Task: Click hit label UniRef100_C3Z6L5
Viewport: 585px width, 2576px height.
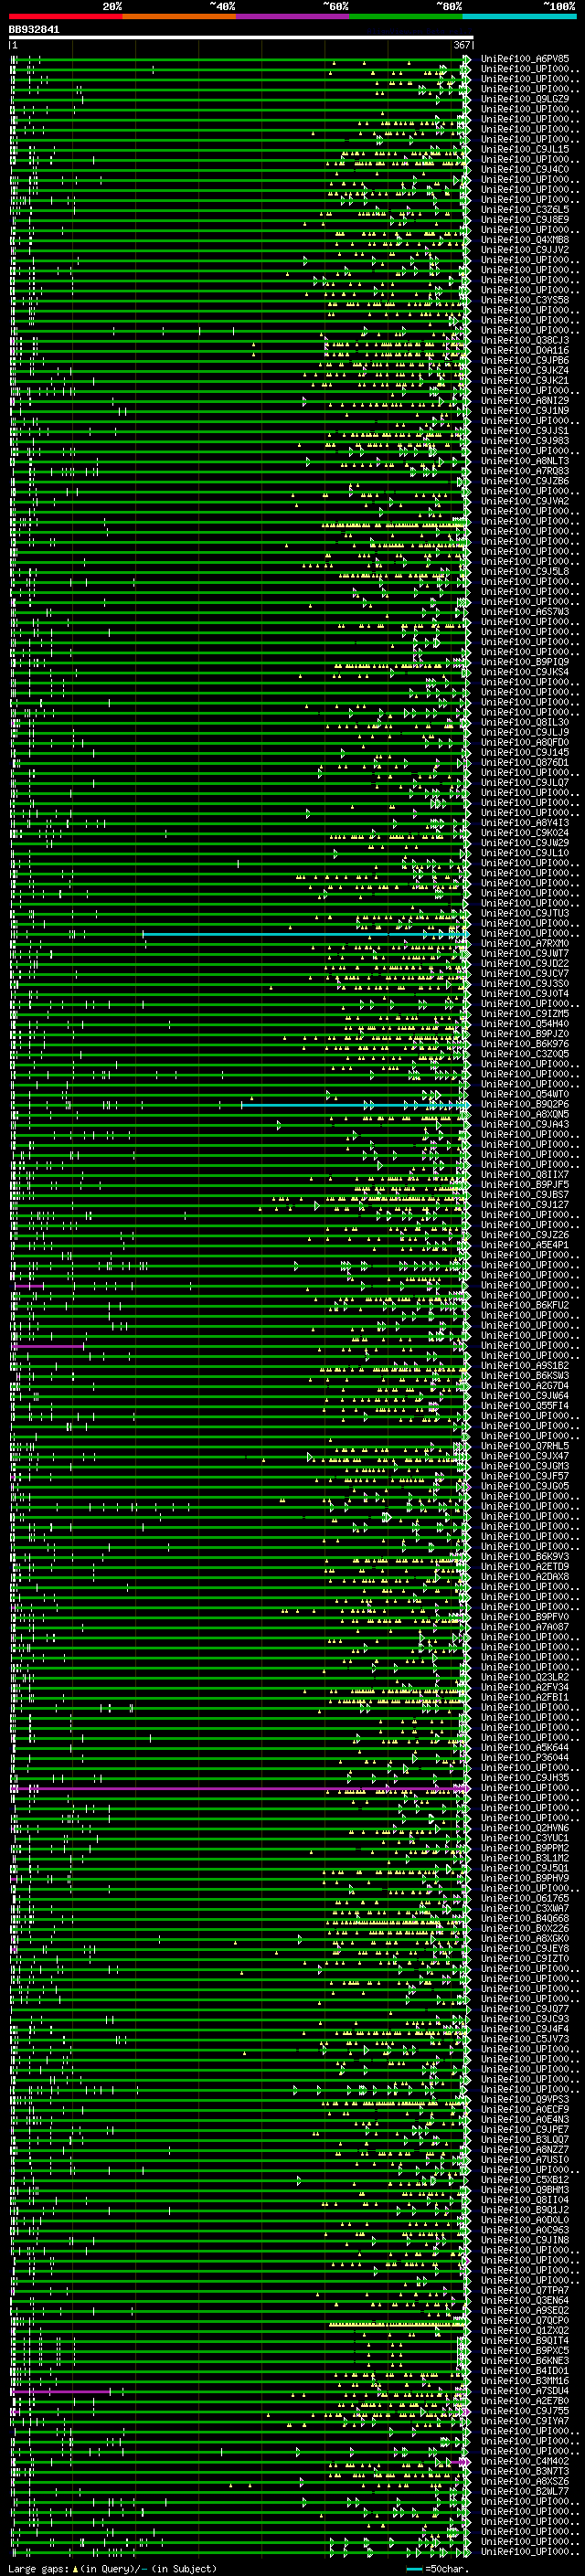Action: [x=525, y=210]
